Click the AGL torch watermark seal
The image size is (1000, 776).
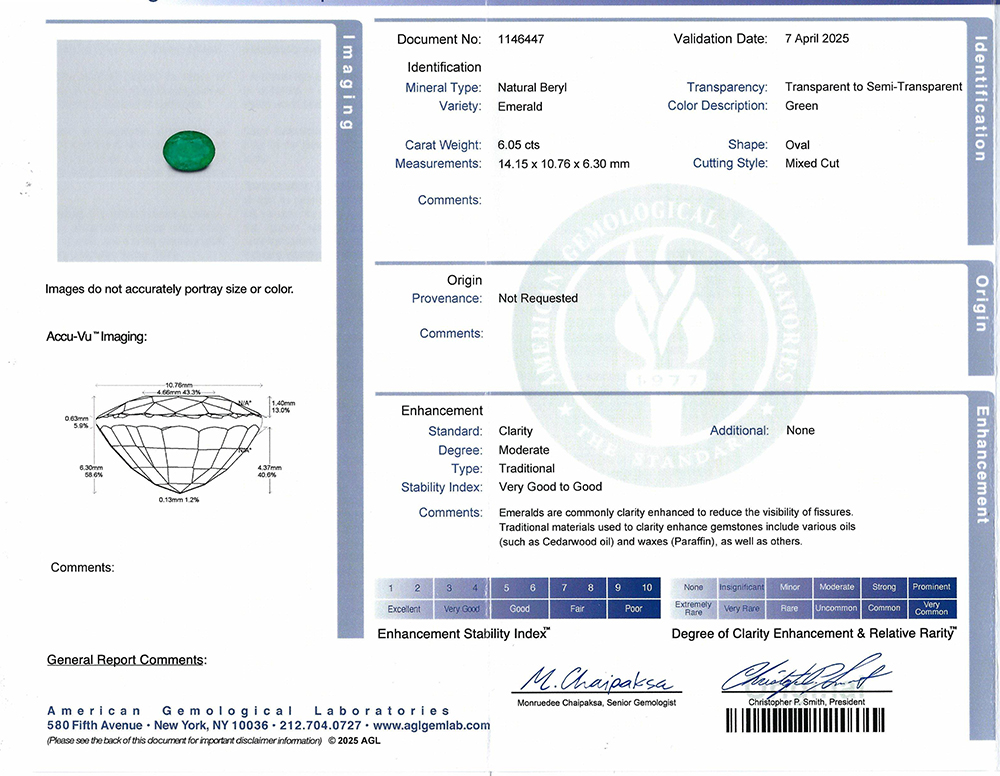[665, 334]
